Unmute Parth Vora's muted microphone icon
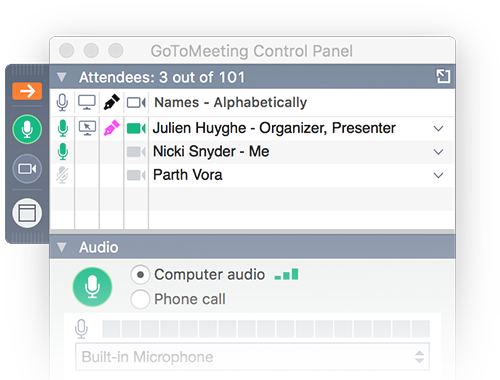 point(62,175)
